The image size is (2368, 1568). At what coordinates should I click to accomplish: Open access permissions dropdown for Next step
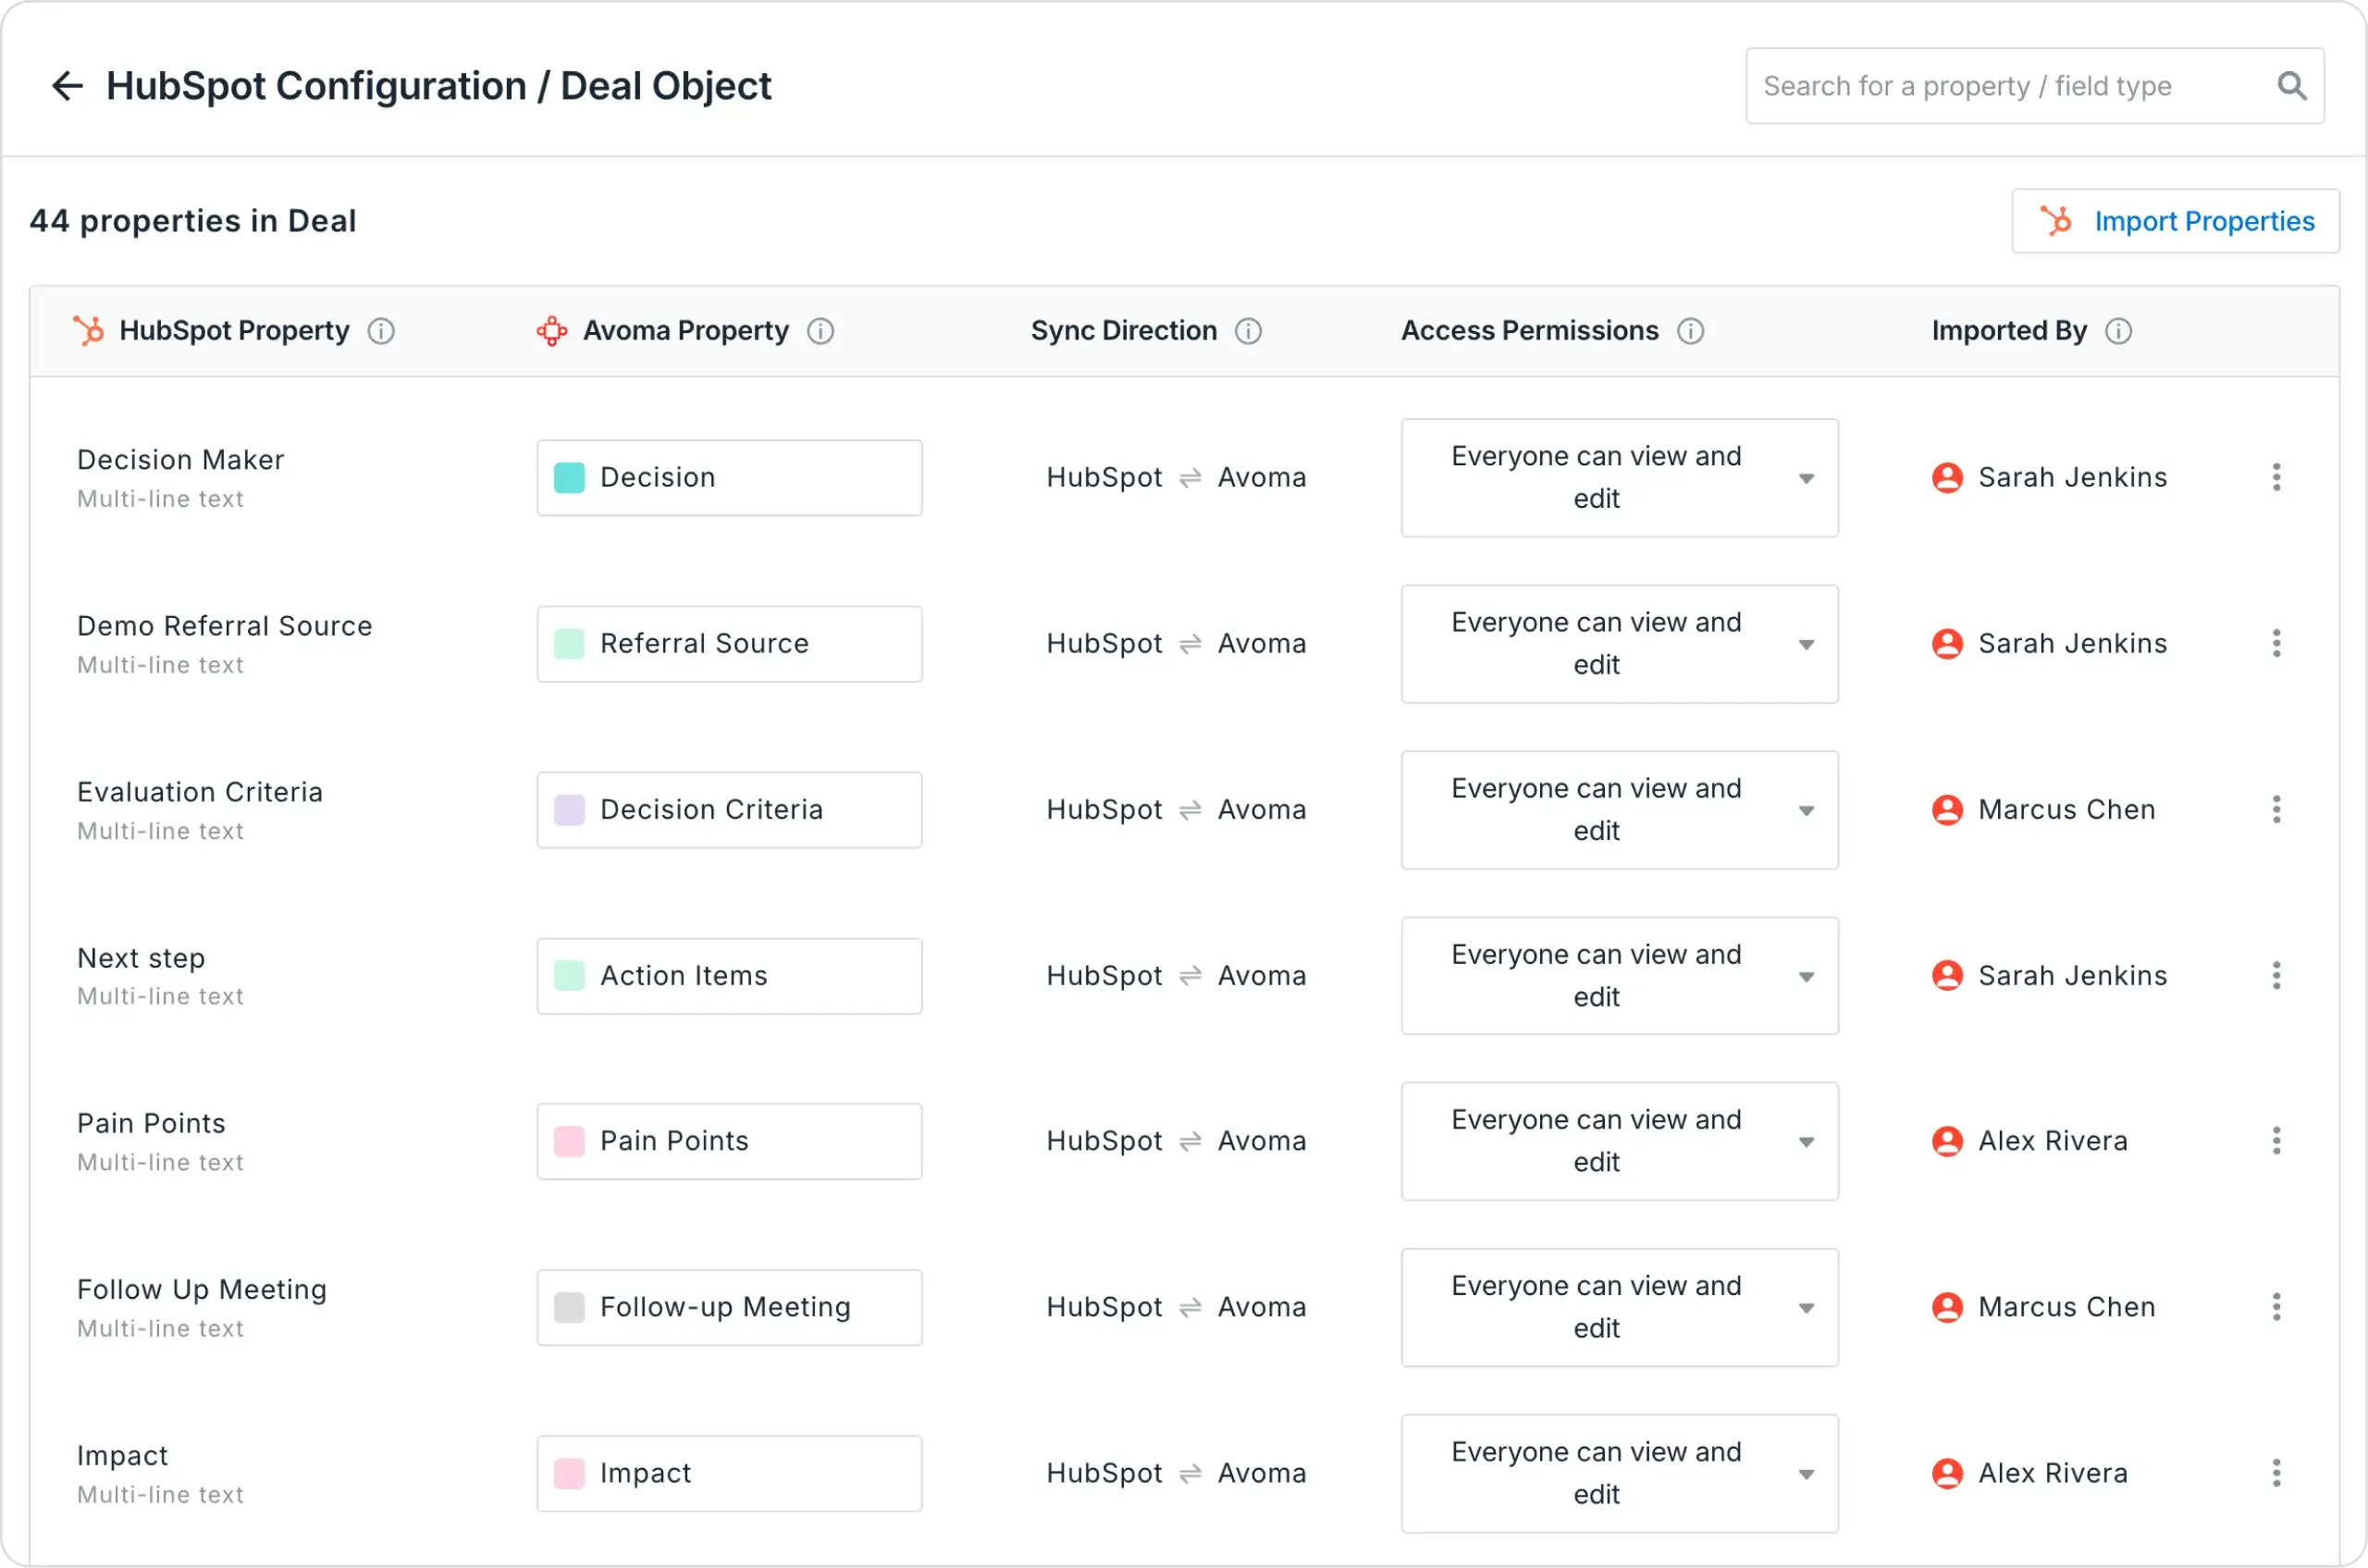1619,976
